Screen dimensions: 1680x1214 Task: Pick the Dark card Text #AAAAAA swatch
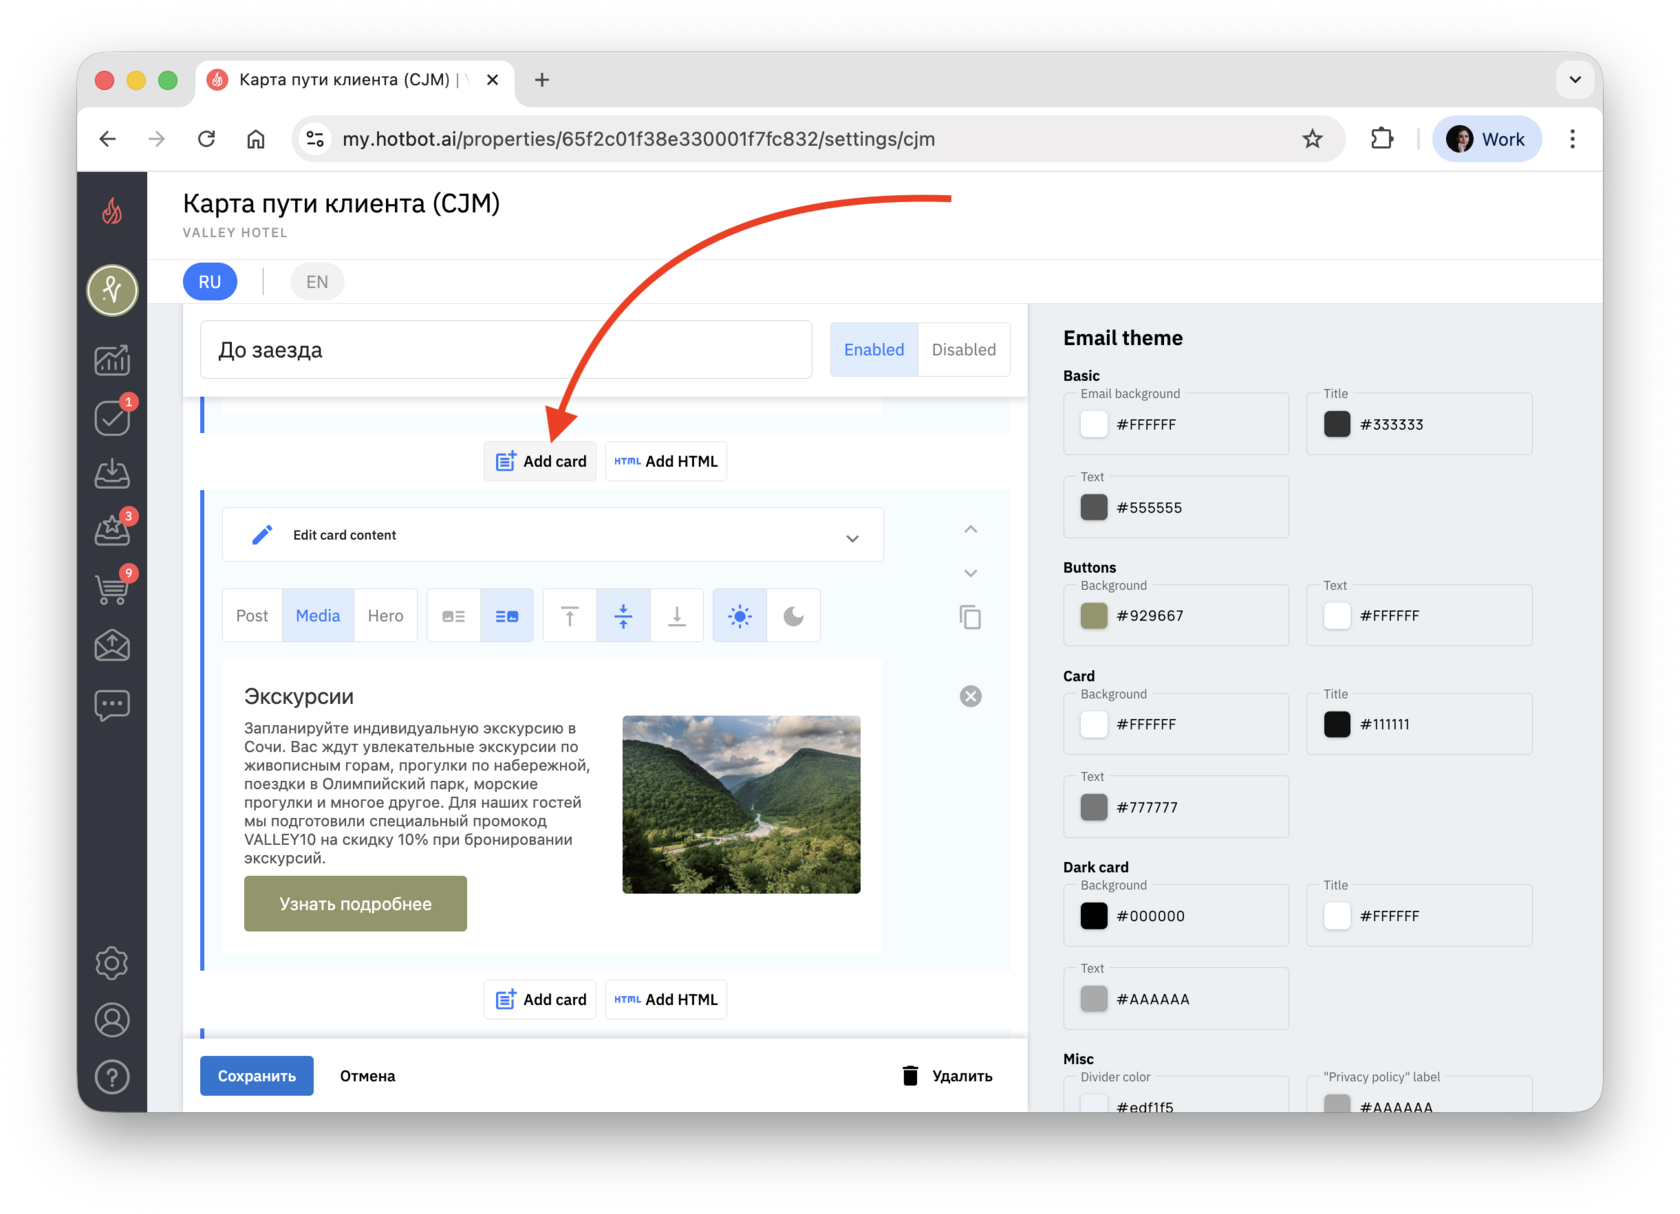[1094, 999]
